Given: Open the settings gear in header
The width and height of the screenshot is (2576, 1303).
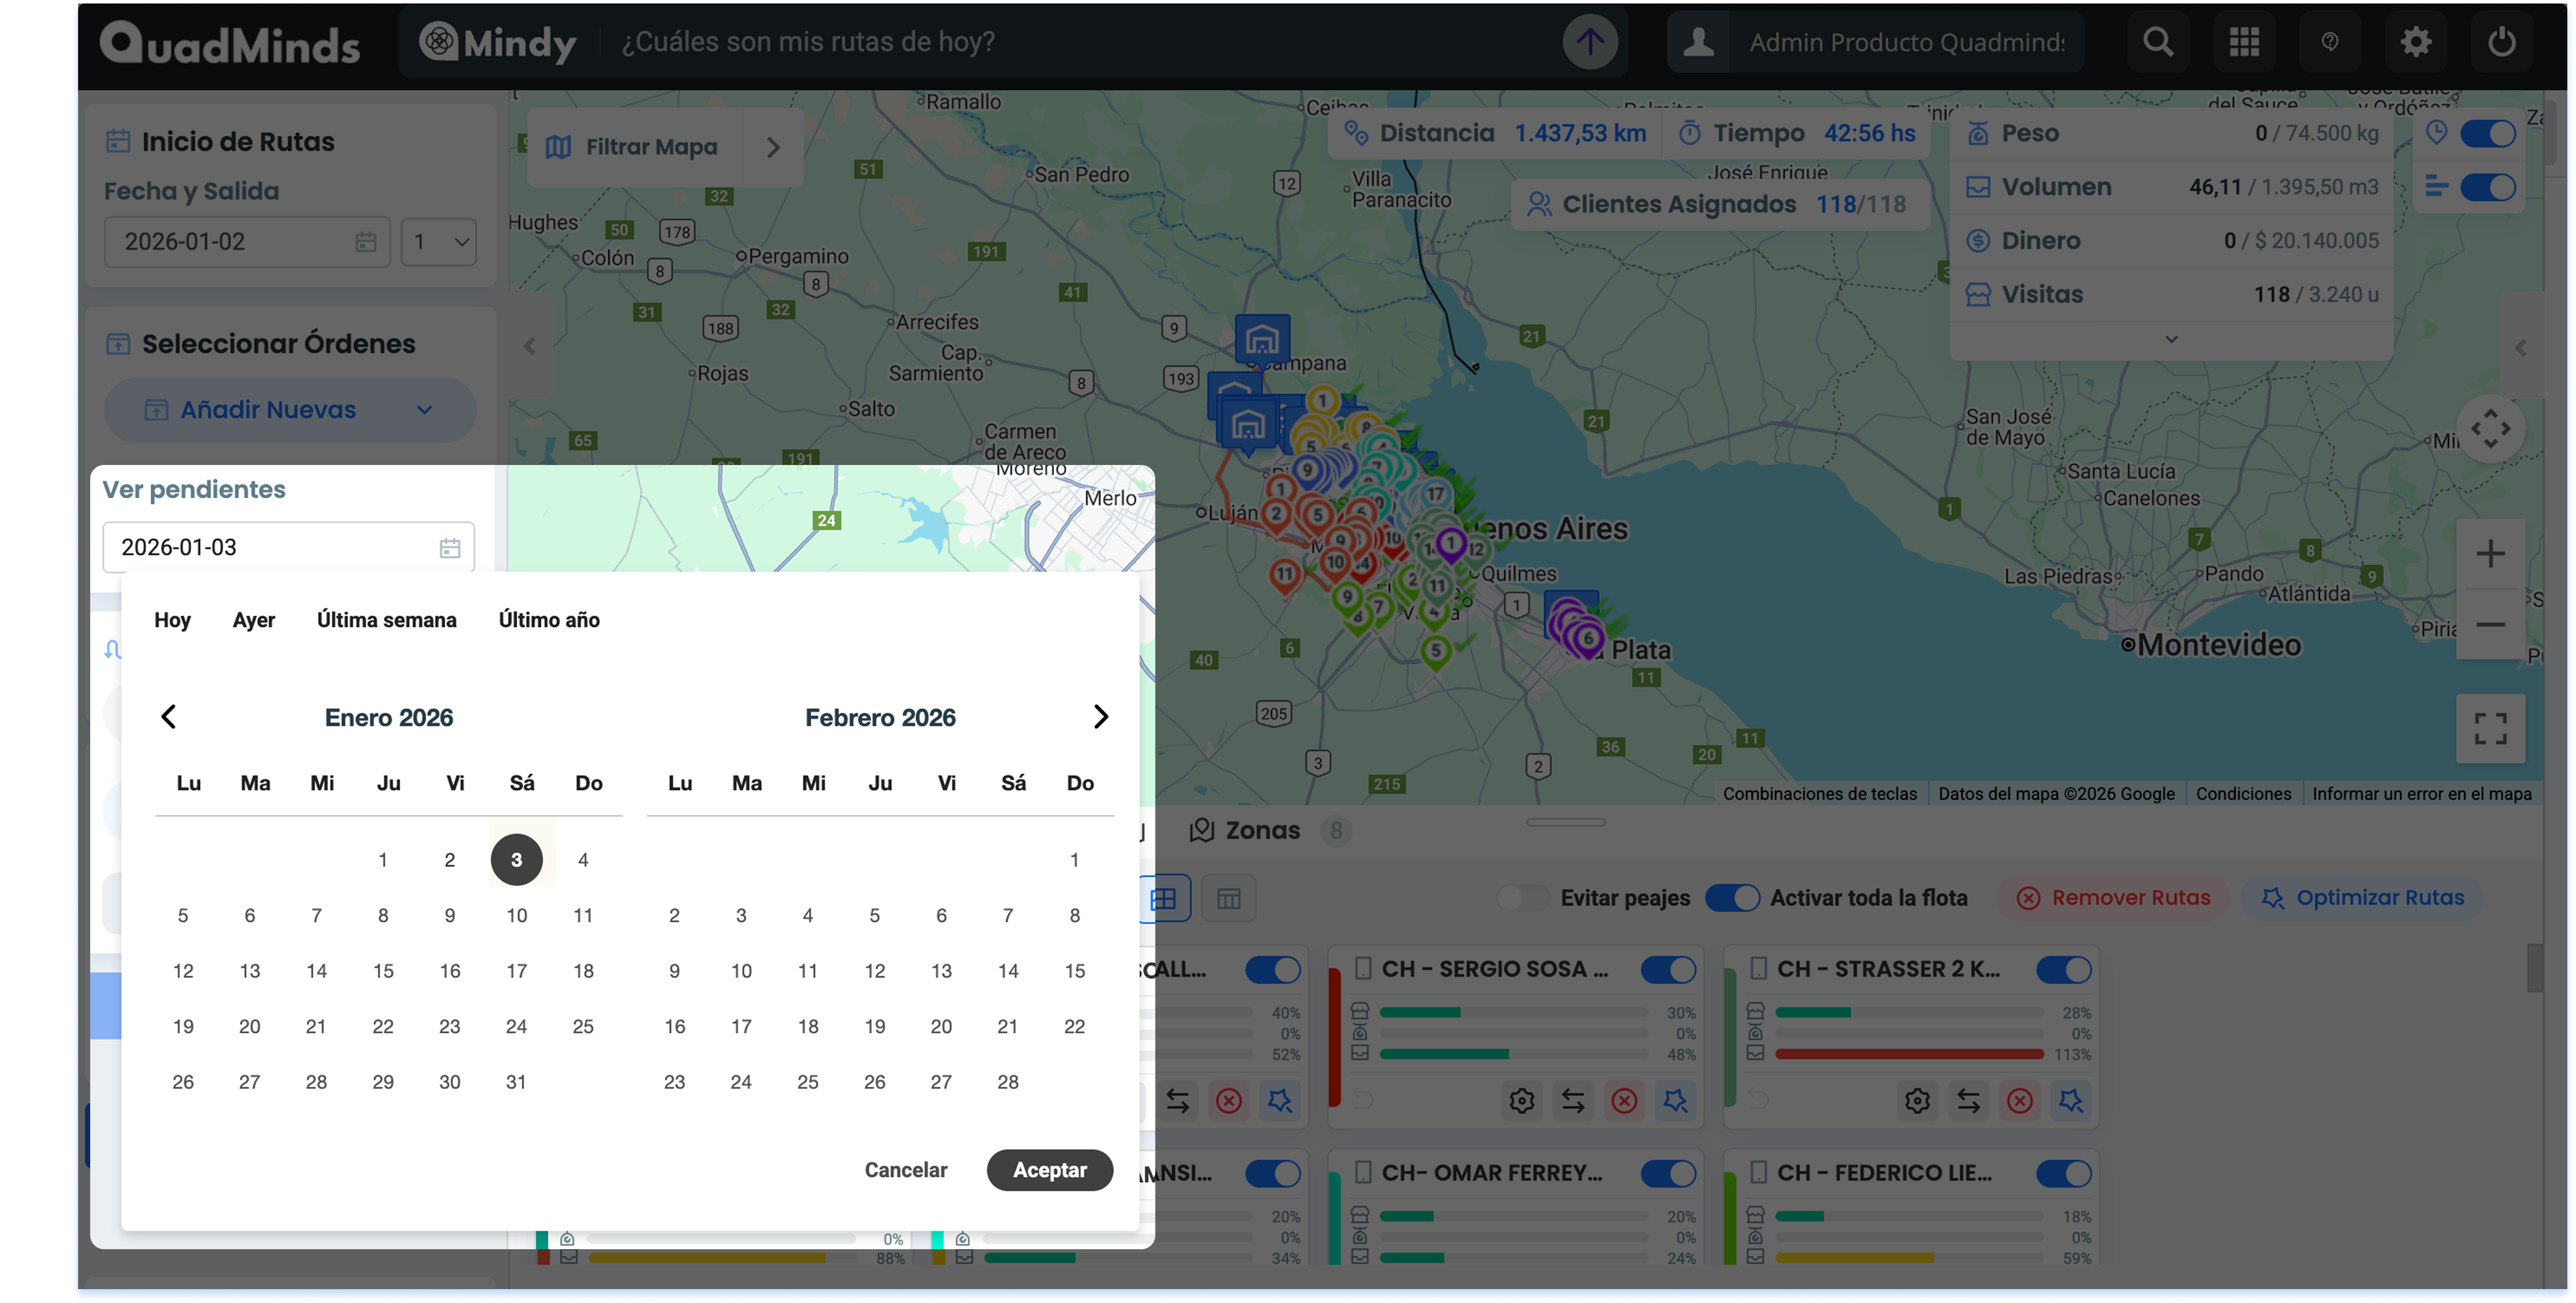Looking at the screenshot, I should click(2415, 42).
